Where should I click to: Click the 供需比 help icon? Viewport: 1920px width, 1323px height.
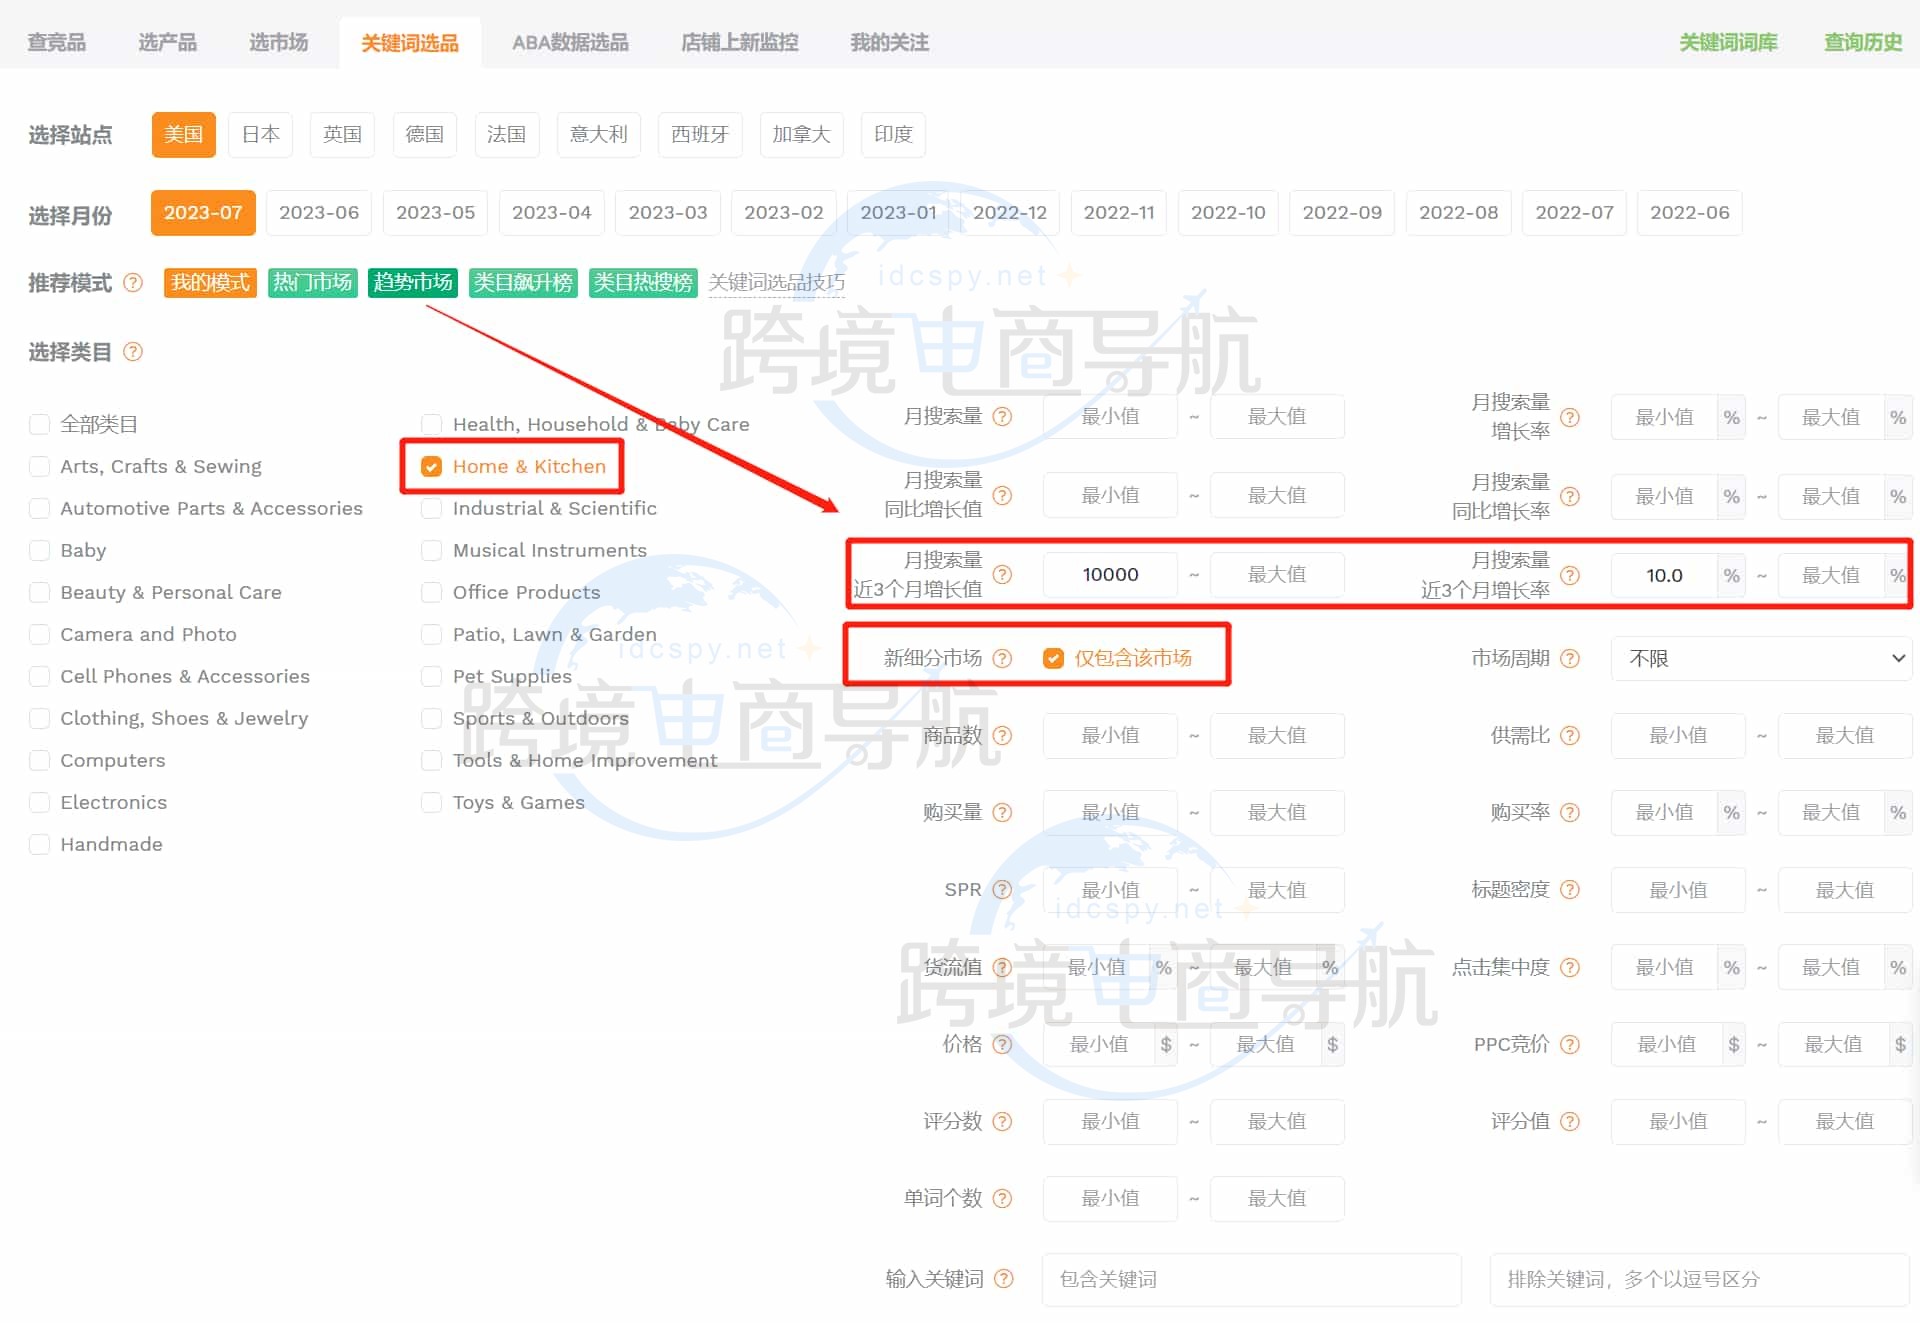click(1570, 736)
